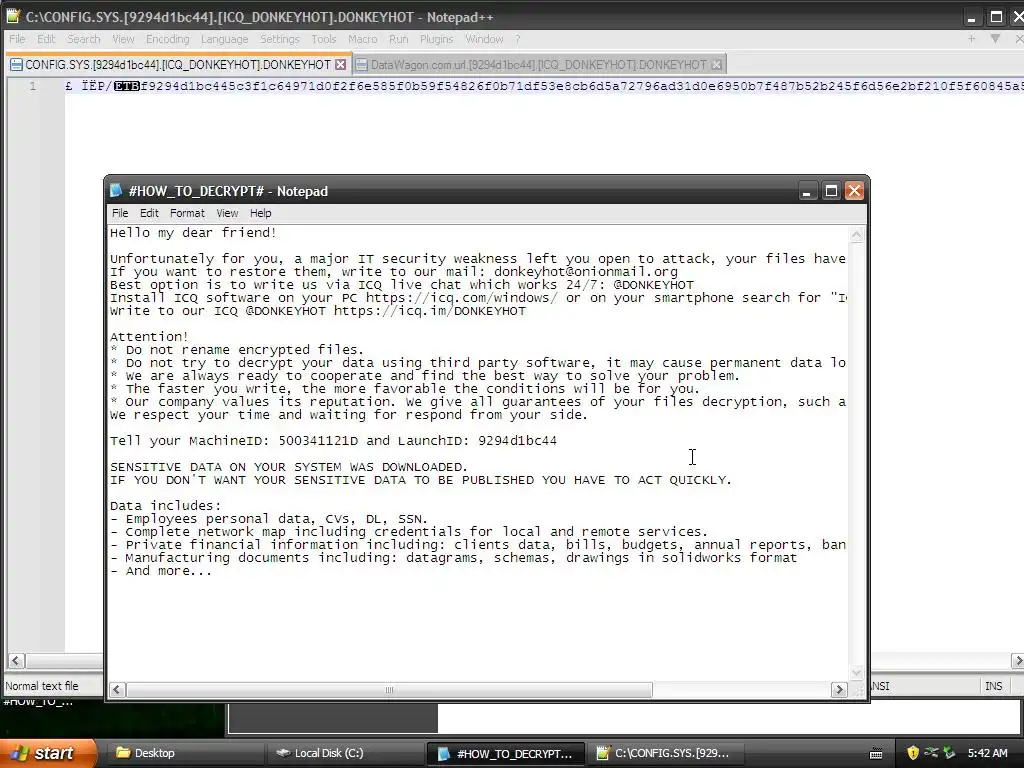This screenshot has width=1024, height=768.
Task: Click 'Hello my dear friend!' line
Action: (x=193, y=232)
